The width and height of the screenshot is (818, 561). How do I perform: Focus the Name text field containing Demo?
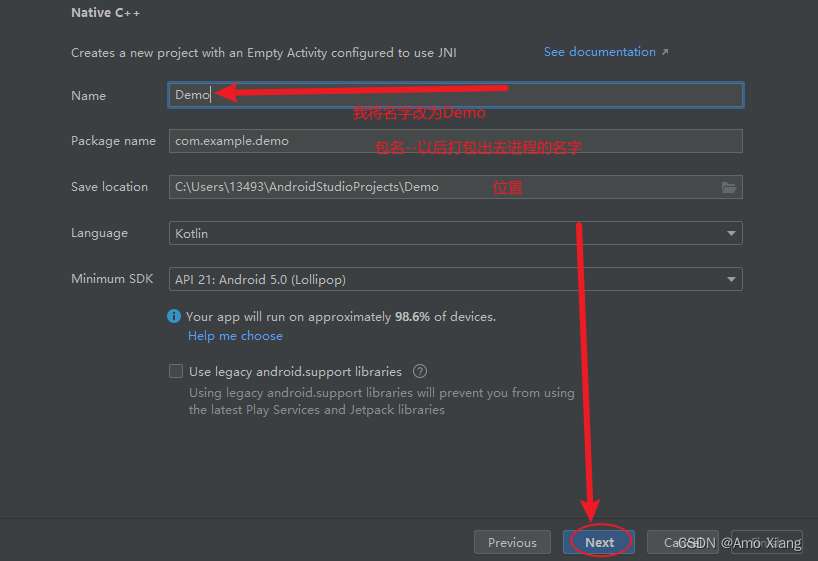pos(456,95)
